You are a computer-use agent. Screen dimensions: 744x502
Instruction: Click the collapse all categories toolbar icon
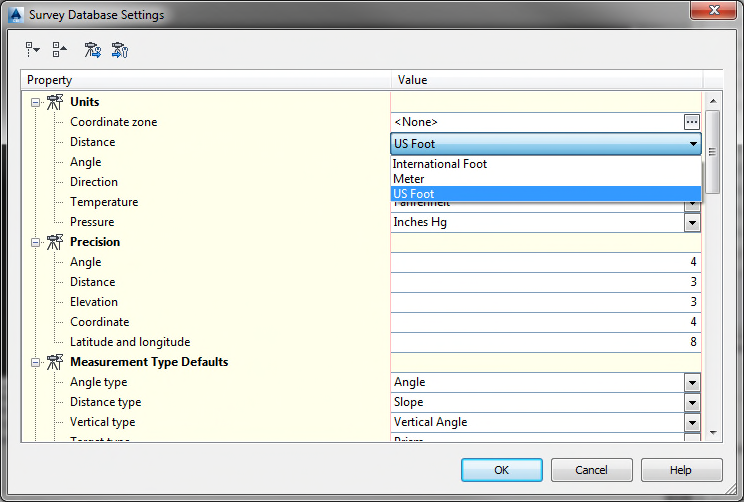click(60, 49)
